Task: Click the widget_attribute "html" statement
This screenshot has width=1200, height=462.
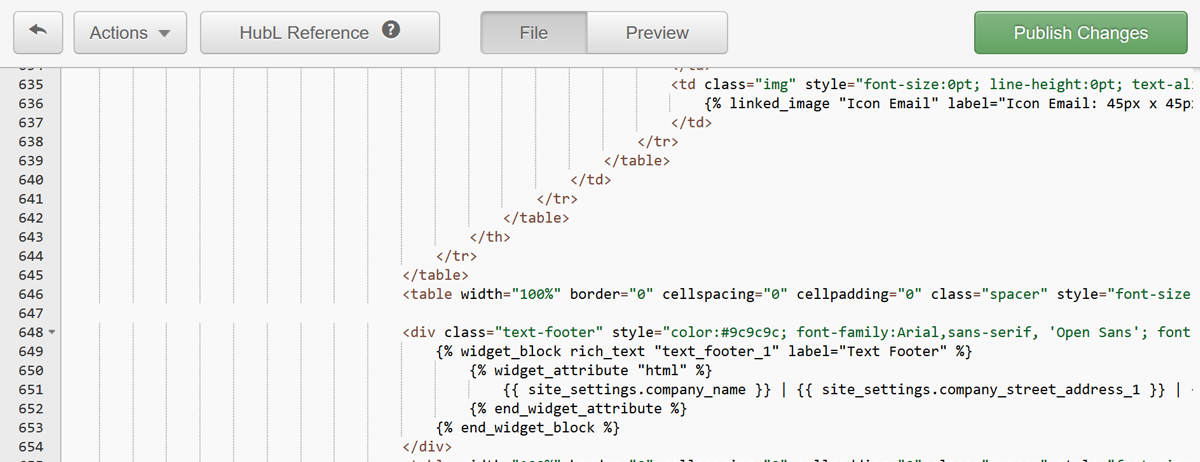Action: [x=590, y=371]
